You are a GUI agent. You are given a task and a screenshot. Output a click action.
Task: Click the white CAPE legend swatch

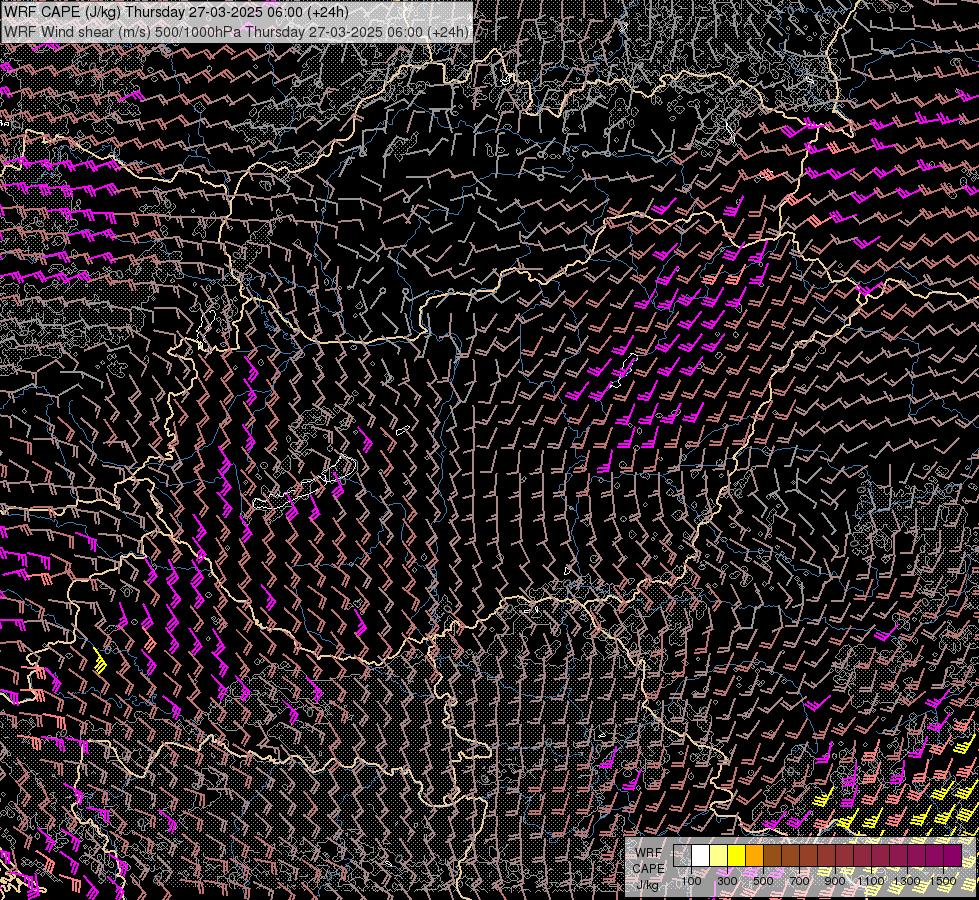click(701, 855)
